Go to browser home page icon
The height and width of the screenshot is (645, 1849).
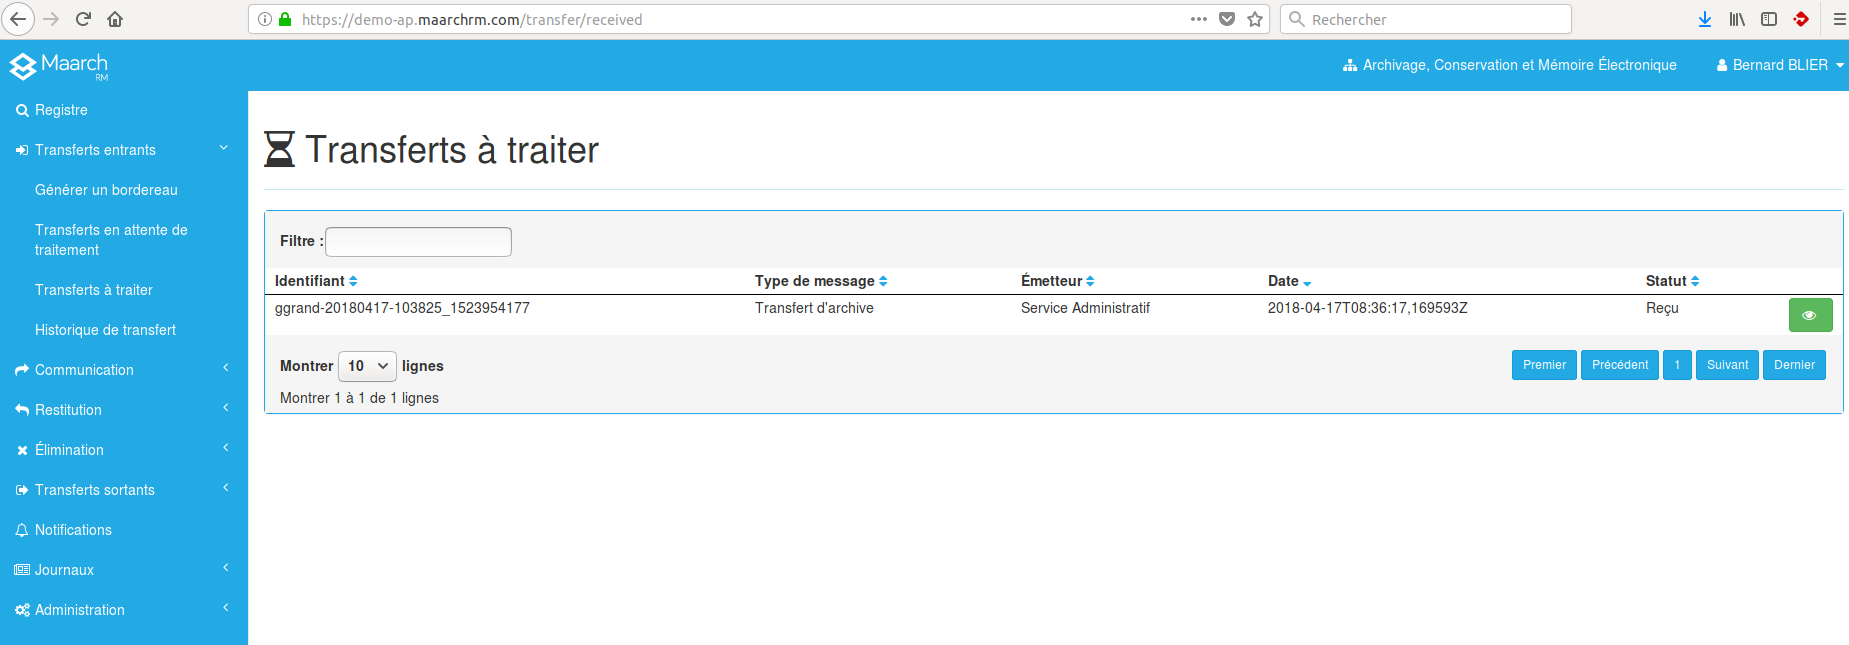[115, 19]
